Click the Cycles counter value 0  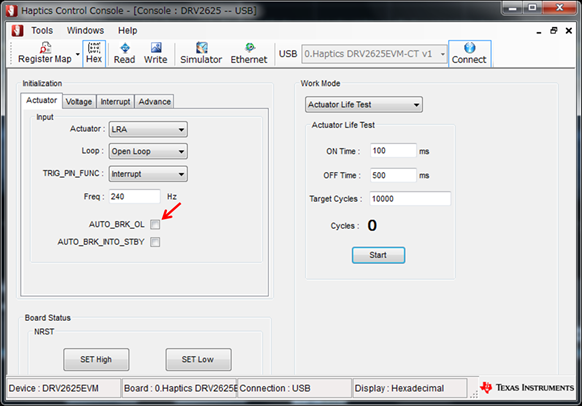point(372,225)
